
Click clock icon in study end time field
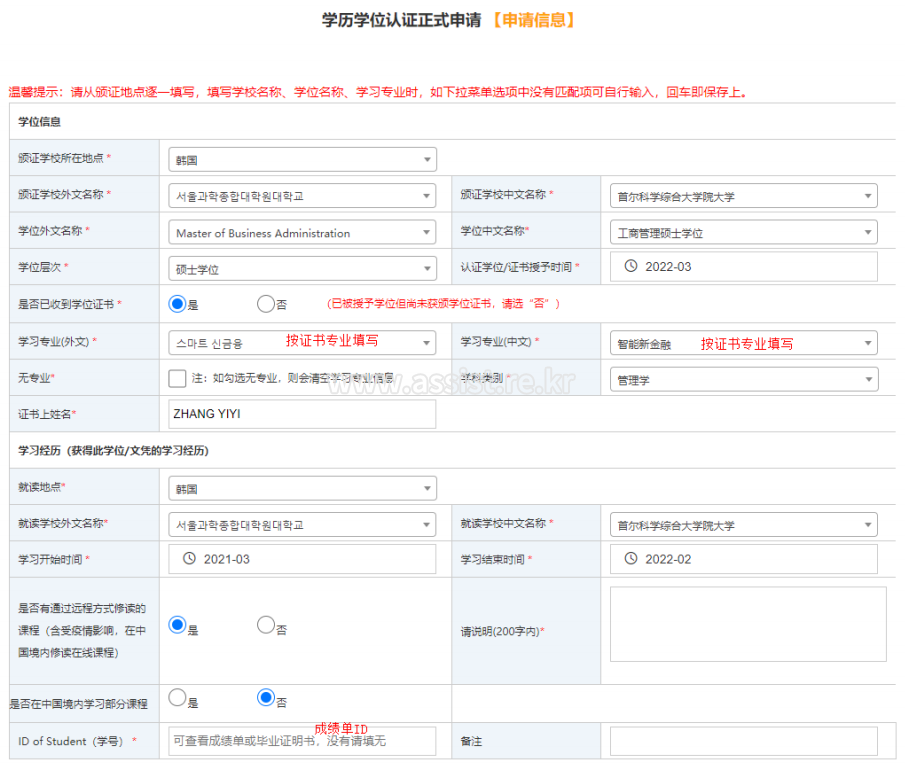pyautogui.click(x=631, y=558)
